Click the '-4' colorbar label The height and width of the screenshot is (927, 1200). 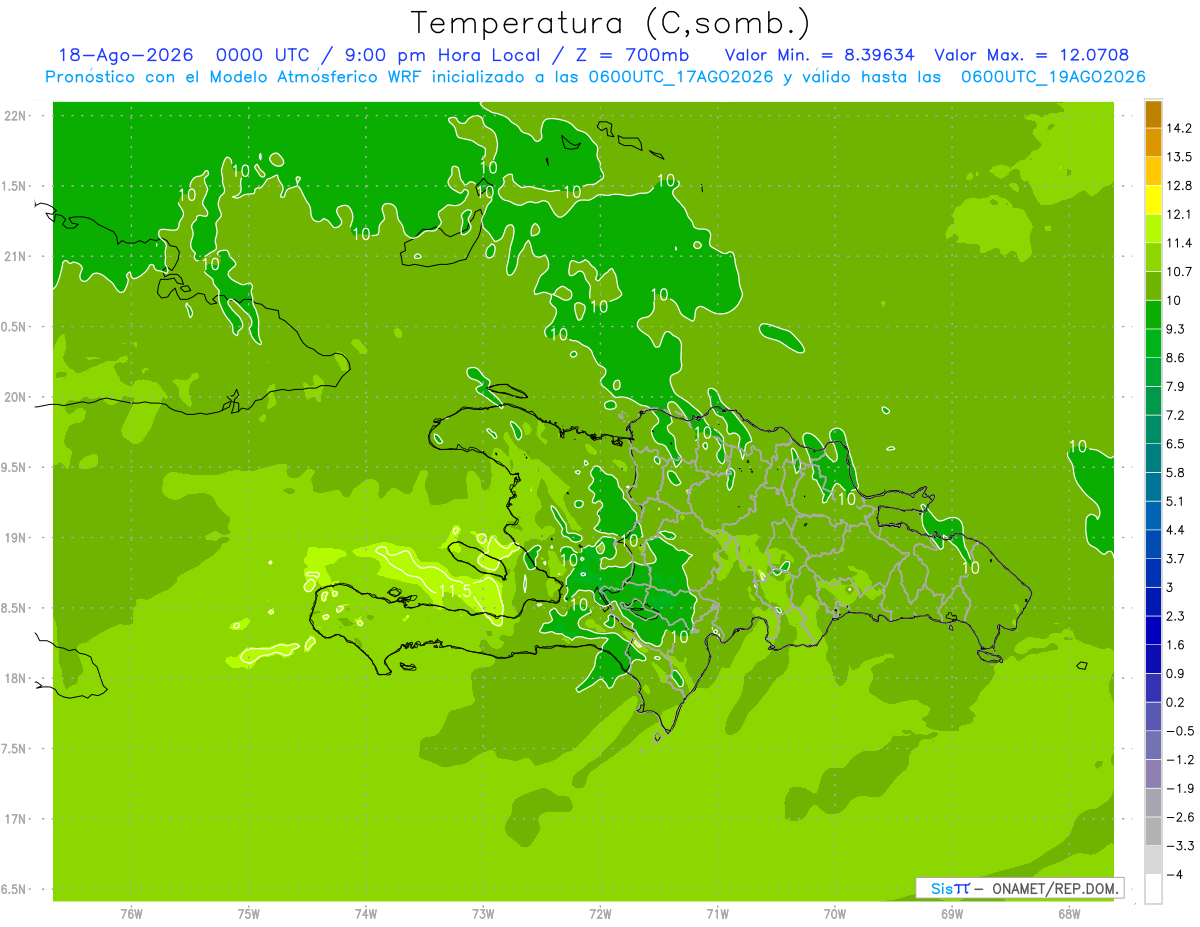(x=1173, y=874)
